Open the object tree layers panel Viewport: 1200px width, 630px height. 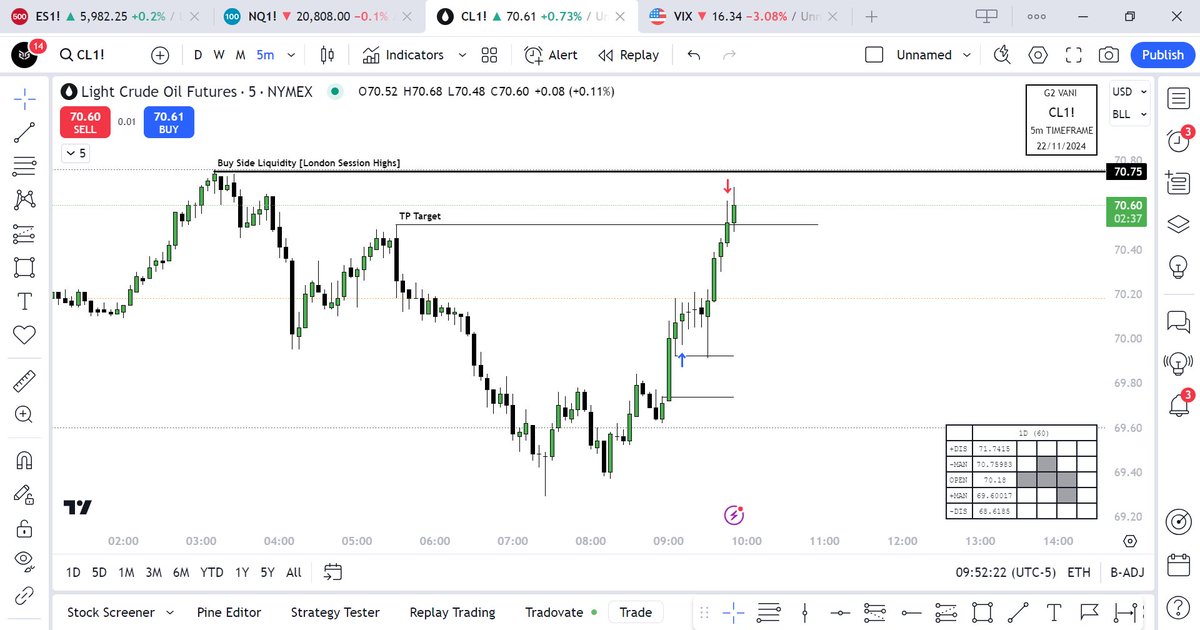tap(1178, 224)
